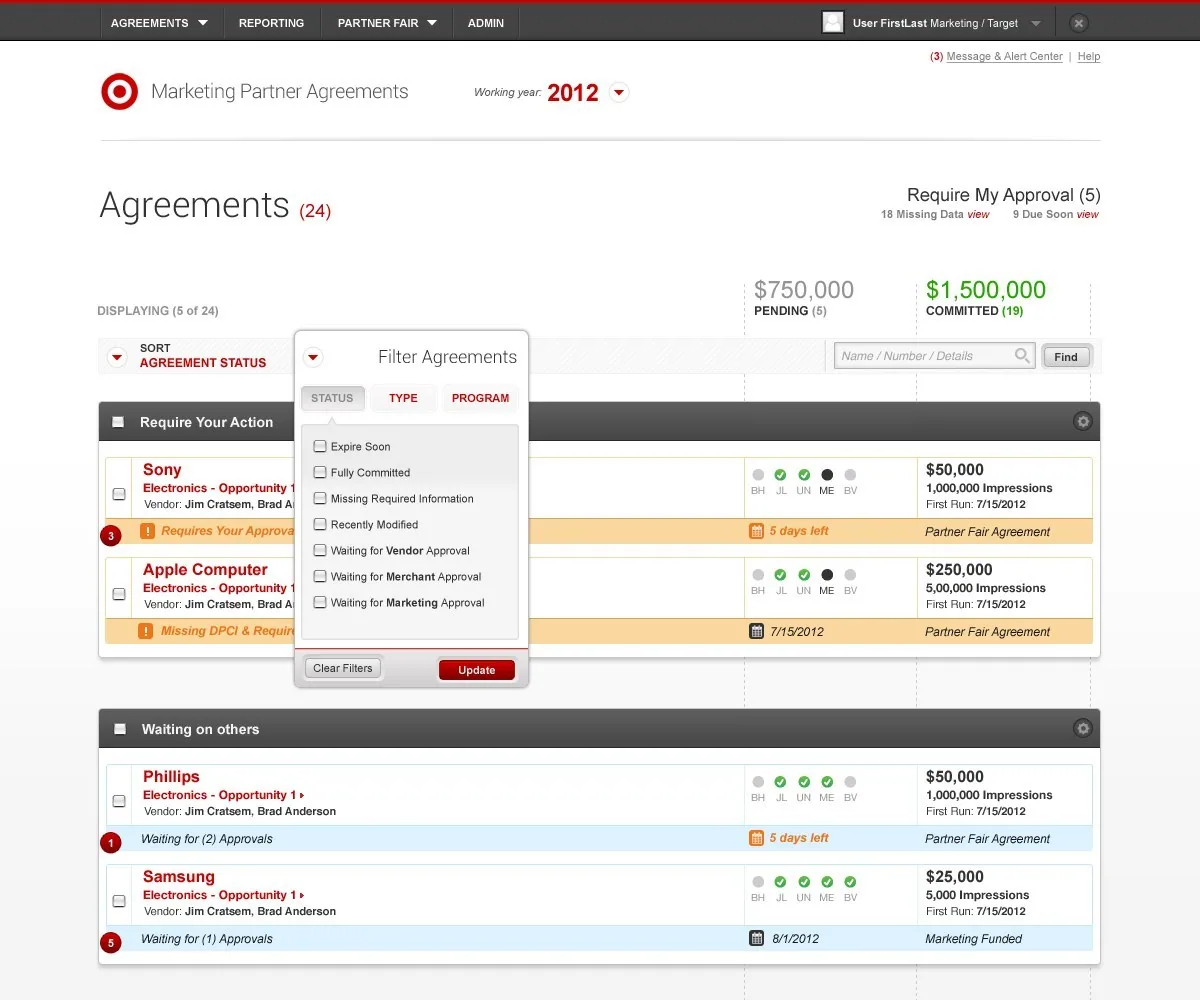Click the Sony ME dark status dot
Image resolution: width=1200 pixels, height=1000 pixels.
click(x=827, y=475)
